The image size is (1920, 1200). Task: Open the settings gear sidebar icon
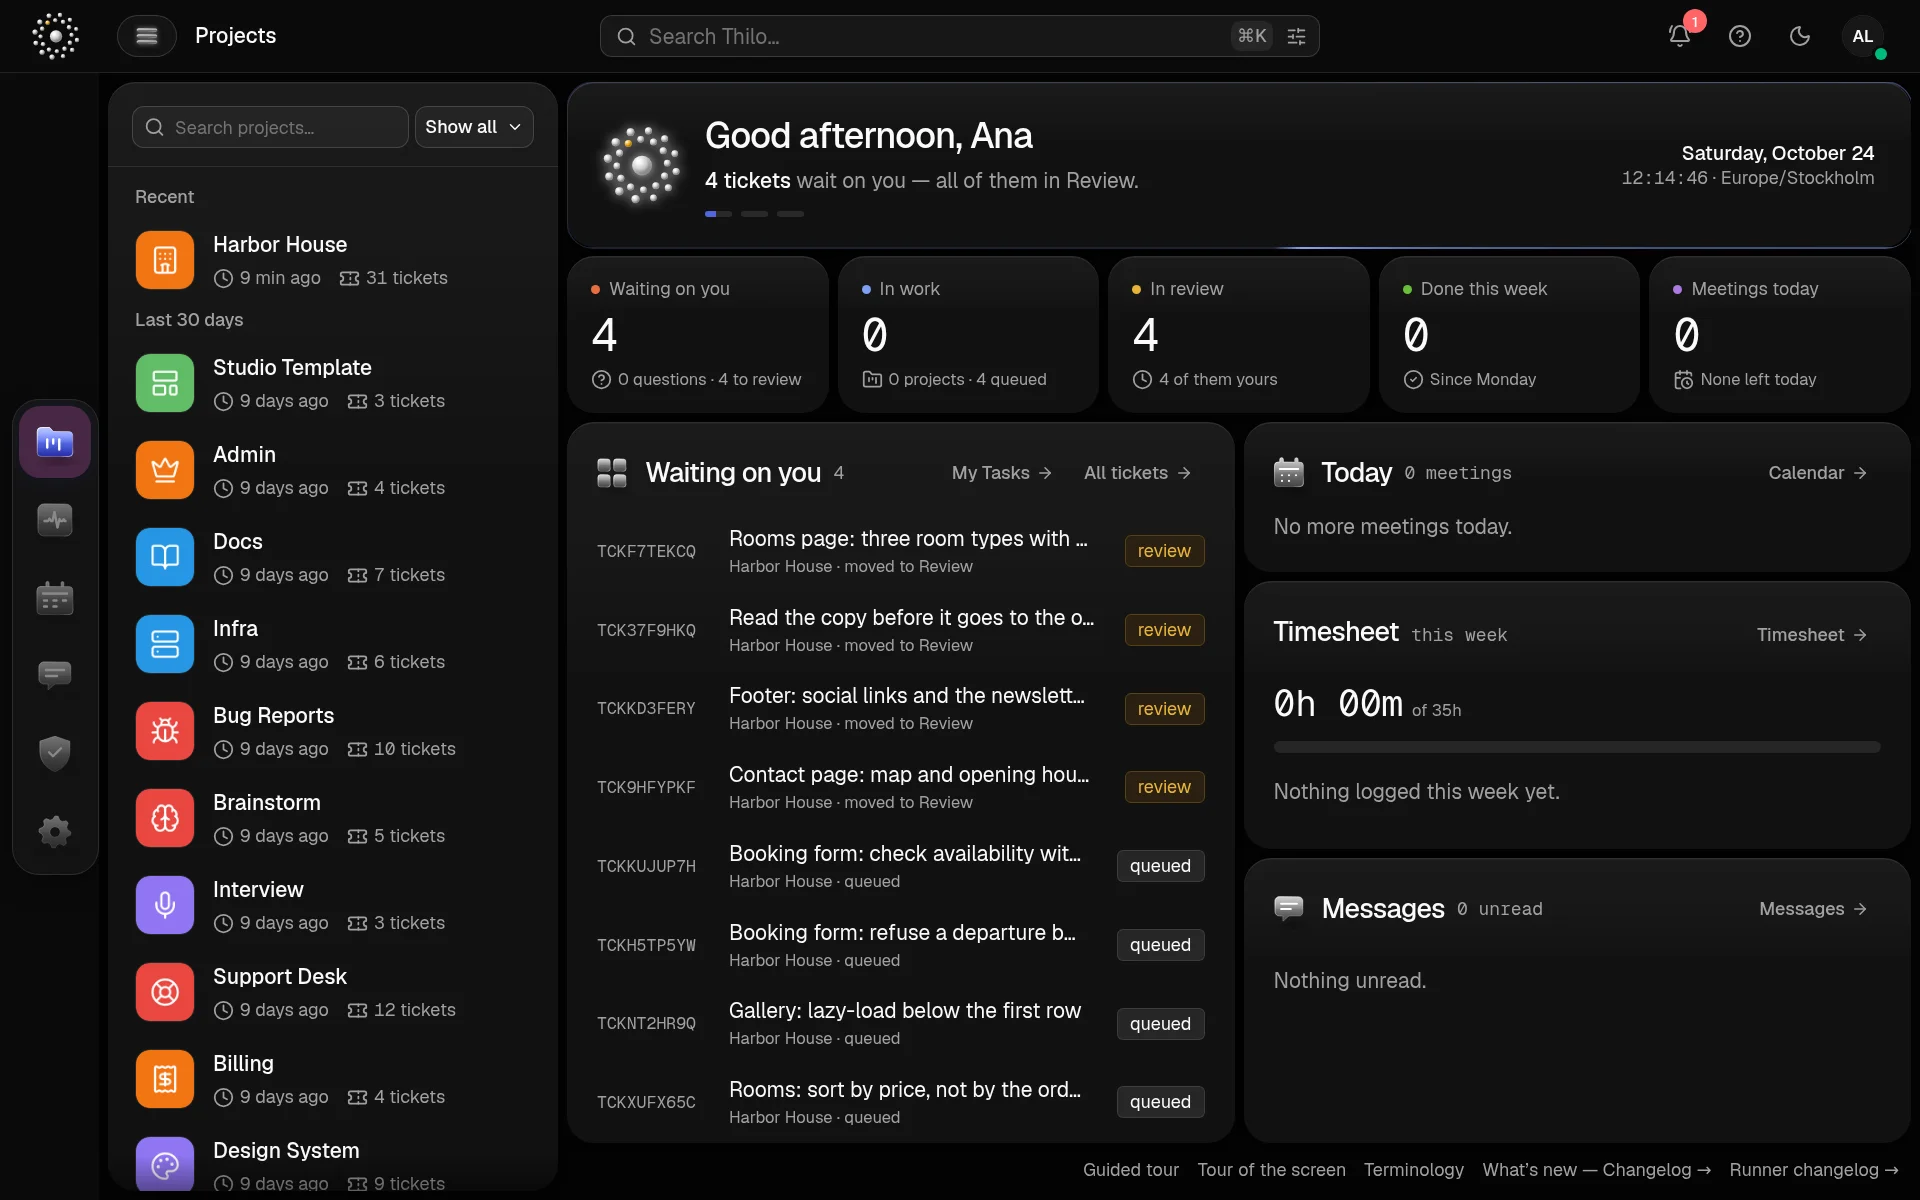click(x=55, y=831)
